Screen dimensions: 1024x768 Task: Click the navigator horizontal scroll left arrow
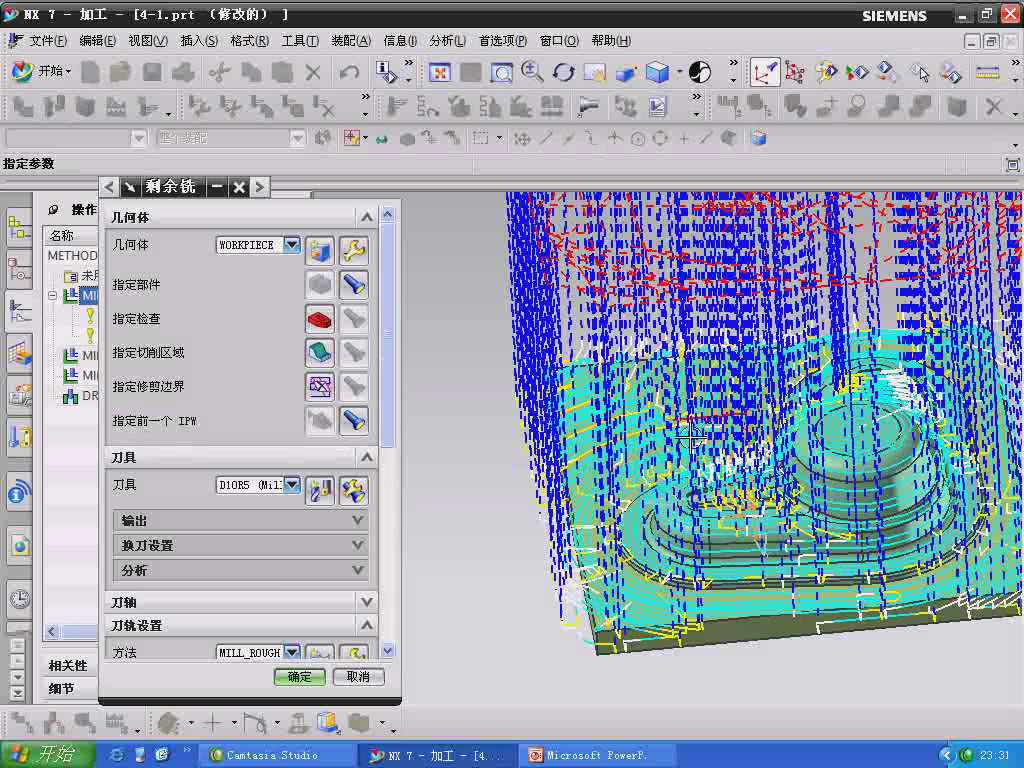52,631
